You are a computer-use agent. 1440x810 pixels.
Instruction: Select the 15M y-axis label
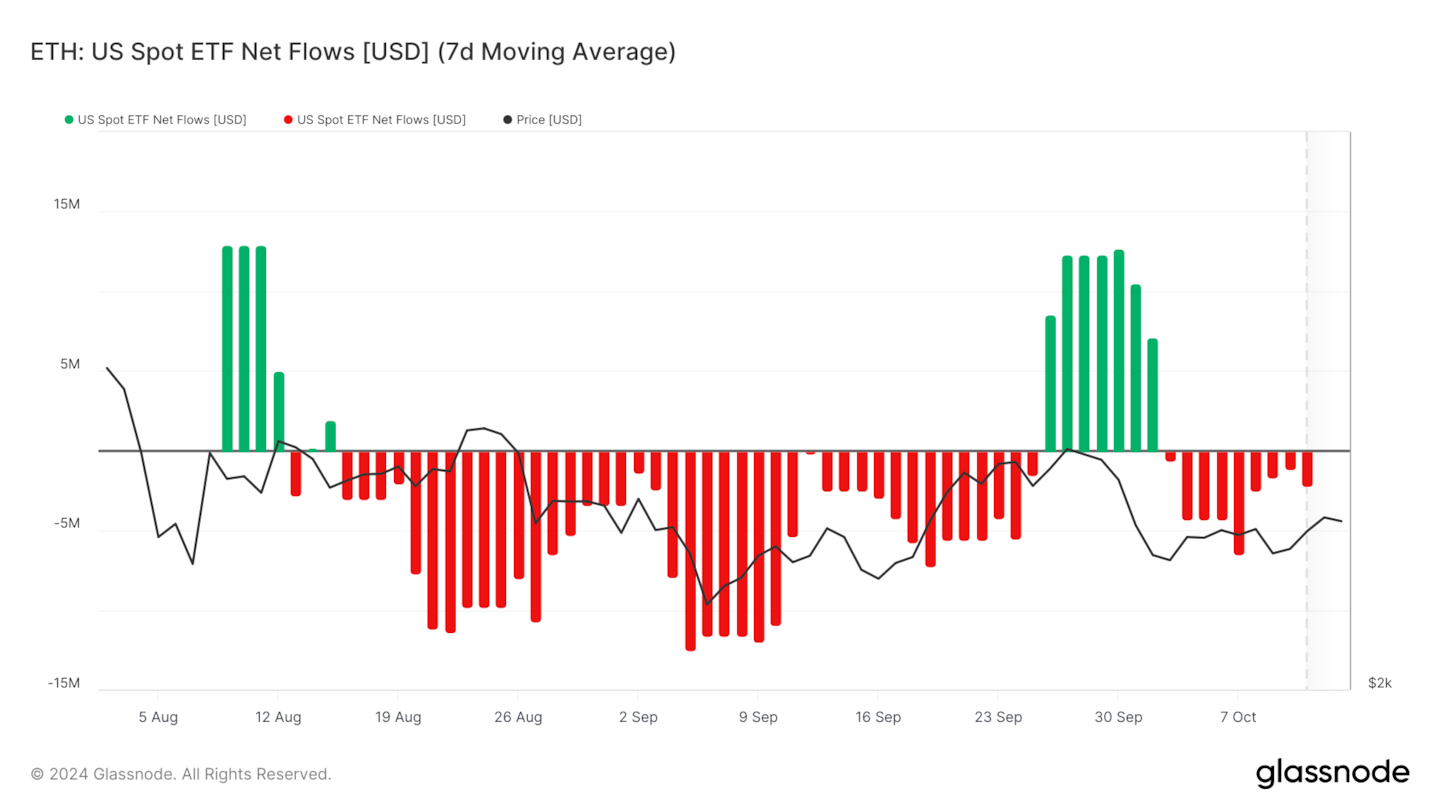click(66, 204)
